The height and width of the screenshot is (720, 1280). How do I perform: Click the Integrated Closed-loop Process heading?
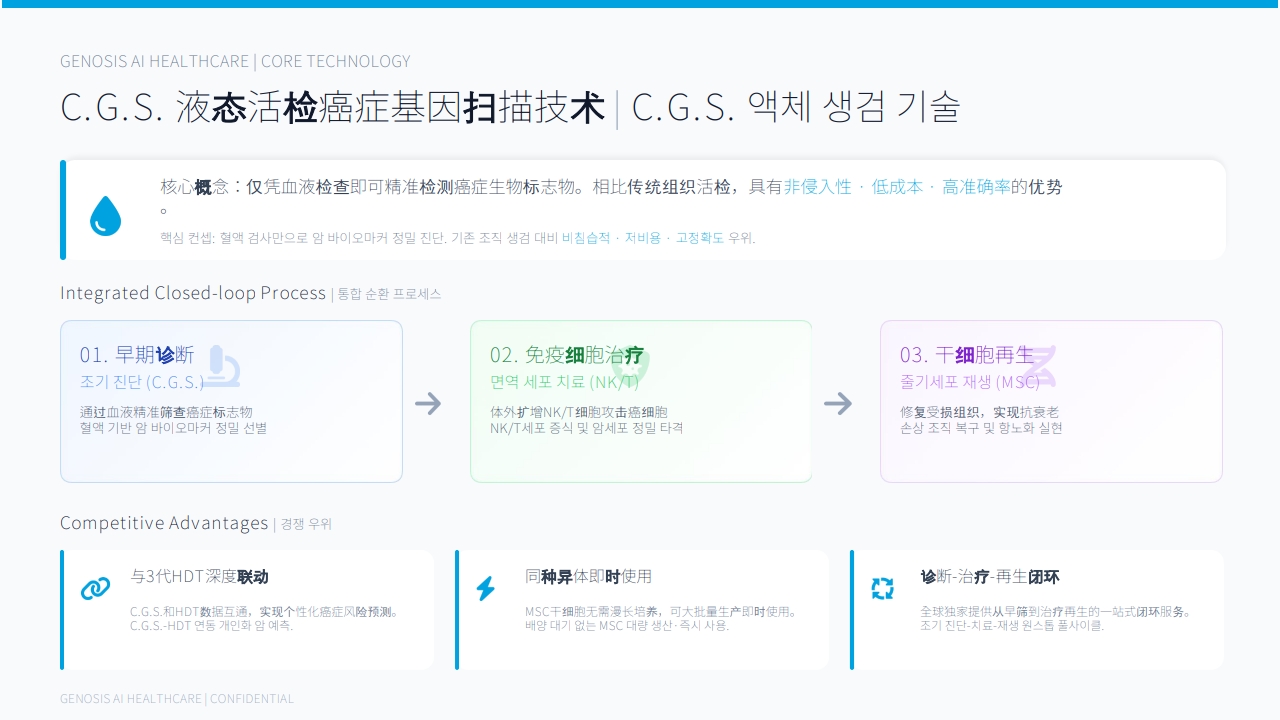193,293
